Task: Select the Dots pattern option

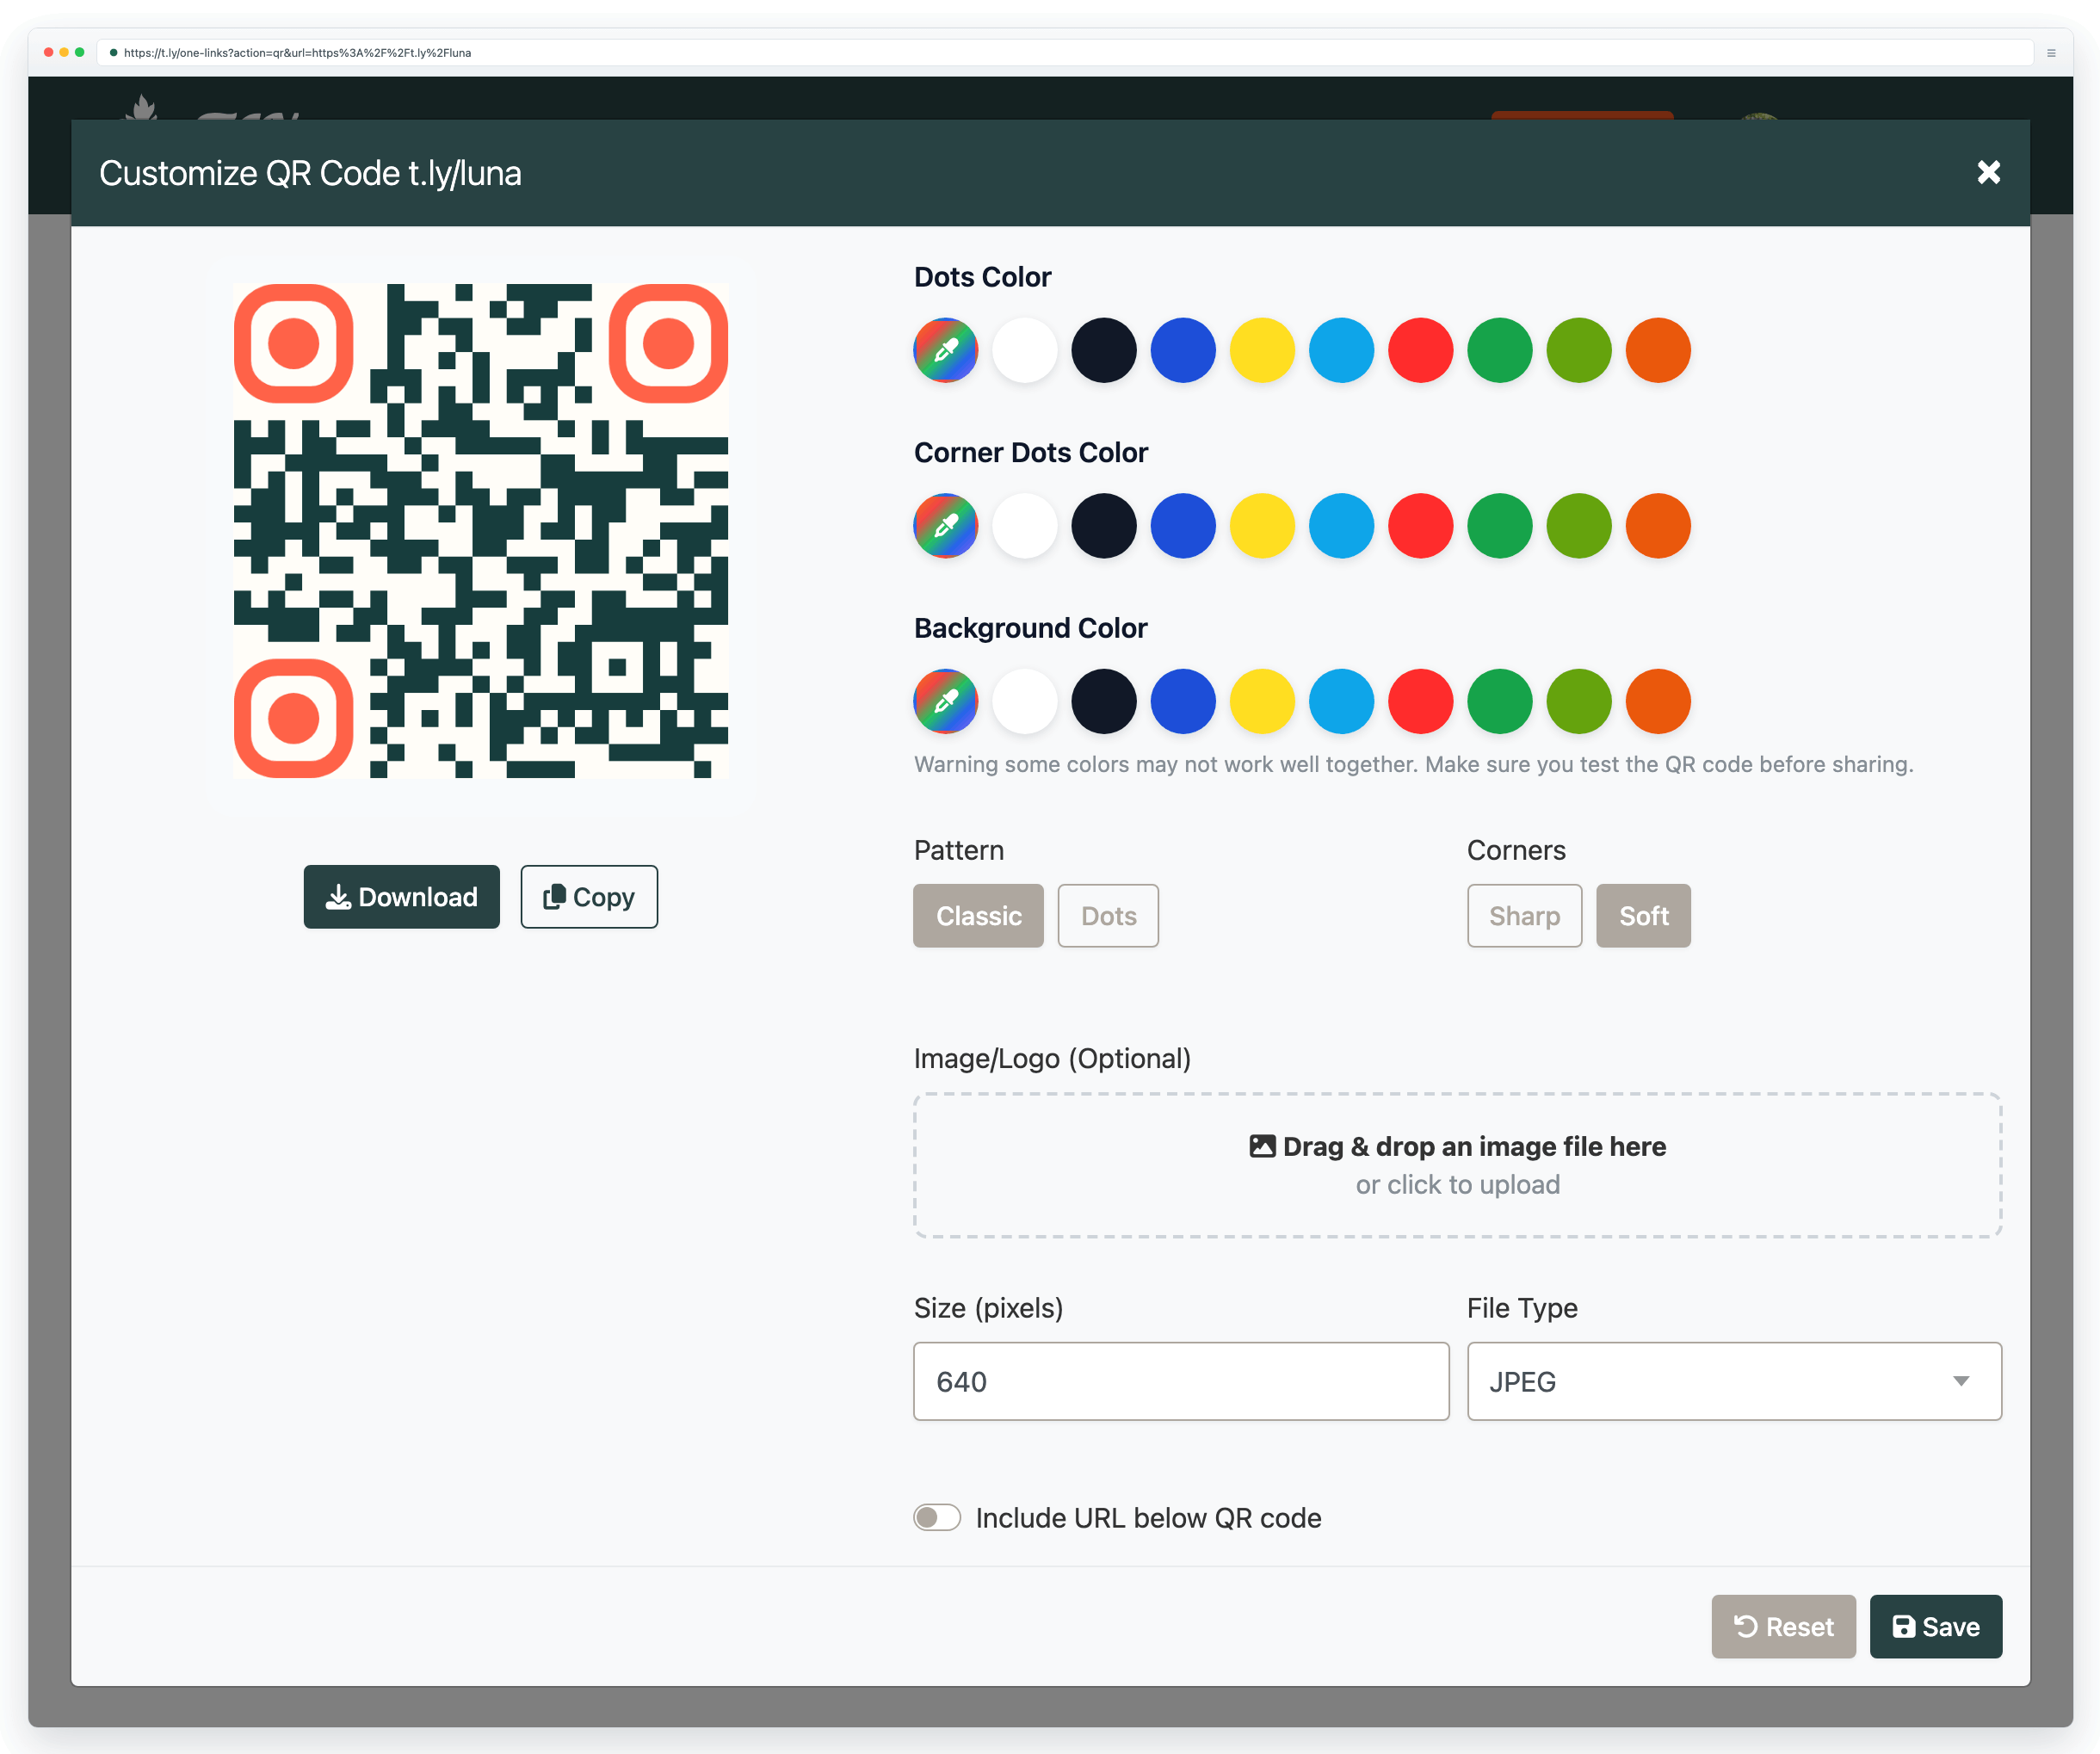Action: pos(1108,916)
